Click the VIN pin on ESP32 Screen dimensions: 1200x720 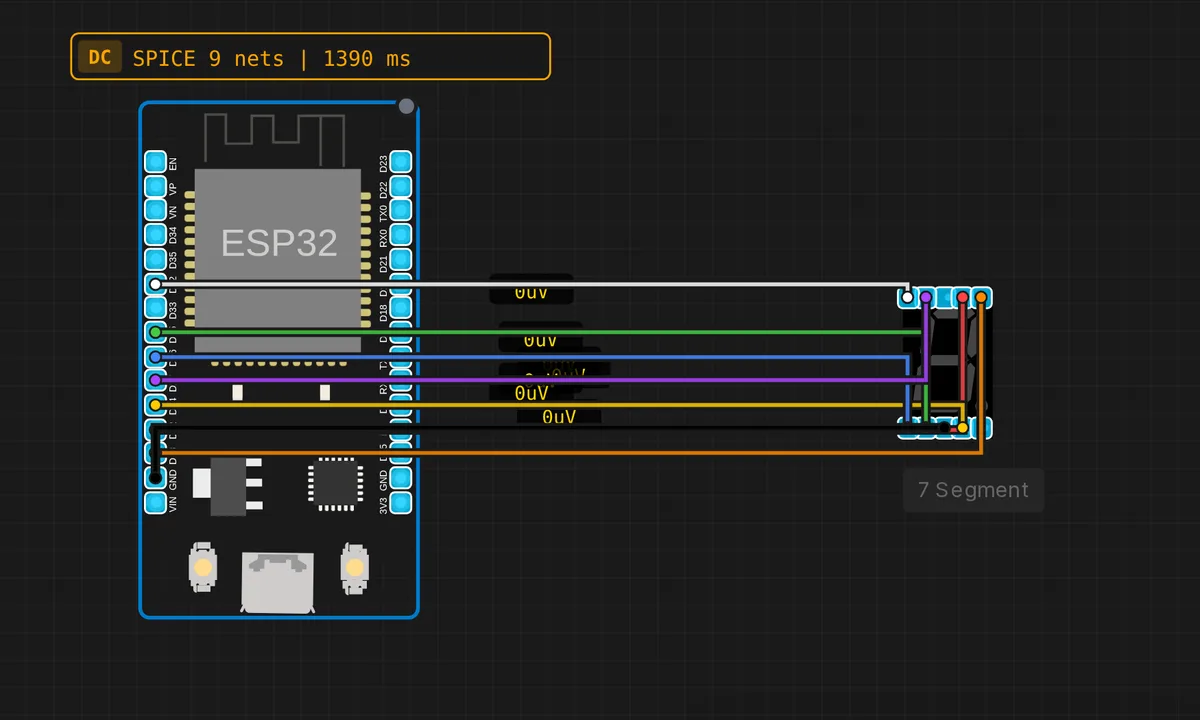(155, 502)
